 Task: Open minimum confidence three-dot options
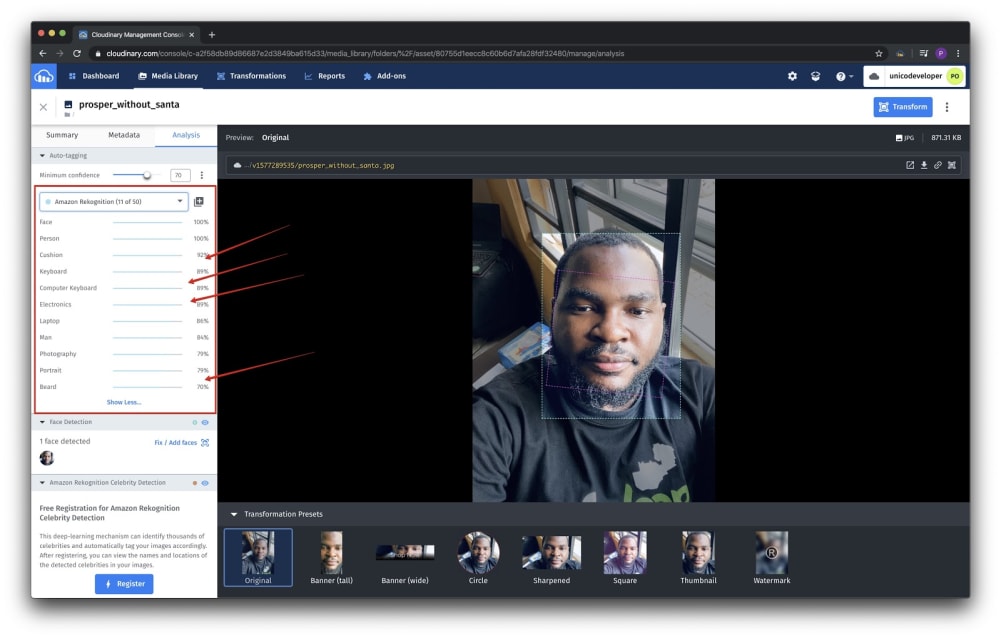coord(202,175)
